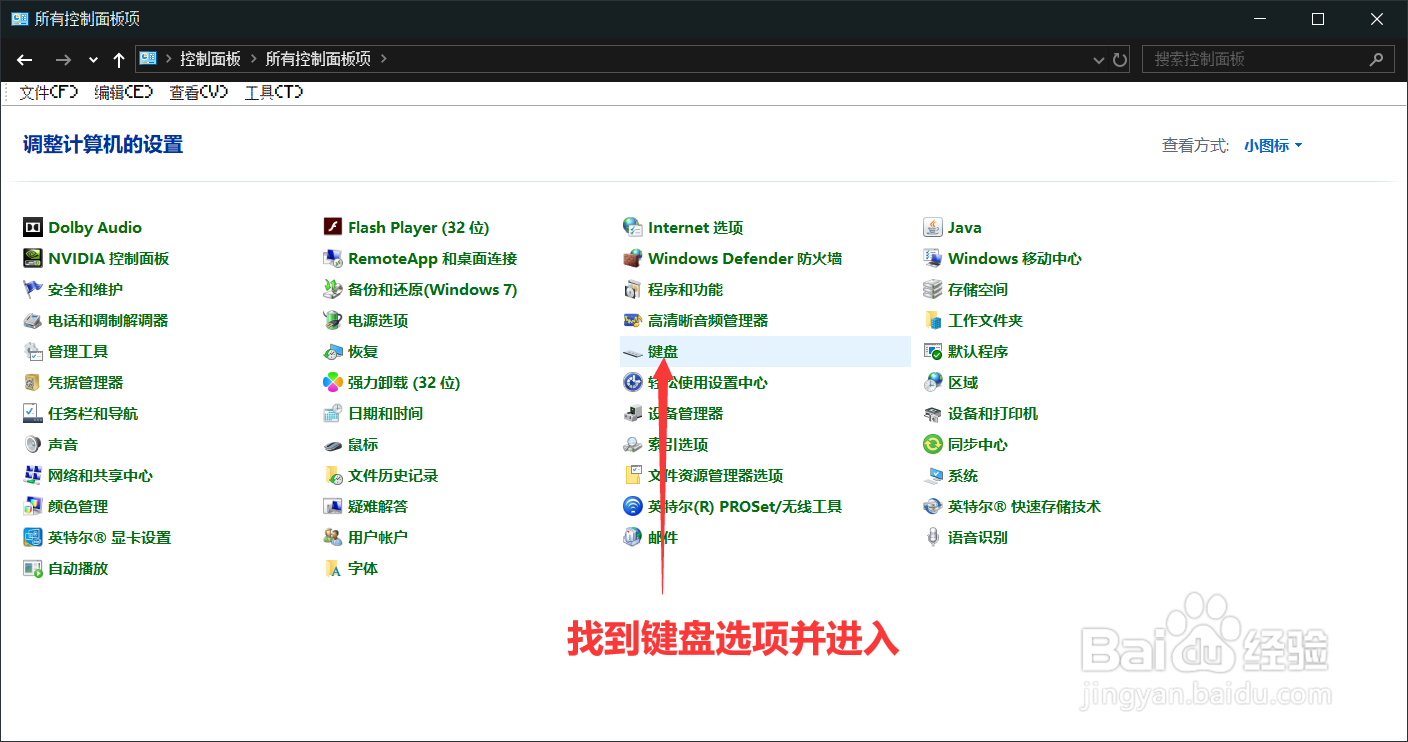Open 查看方式 小图标 dropdown

1273,145
